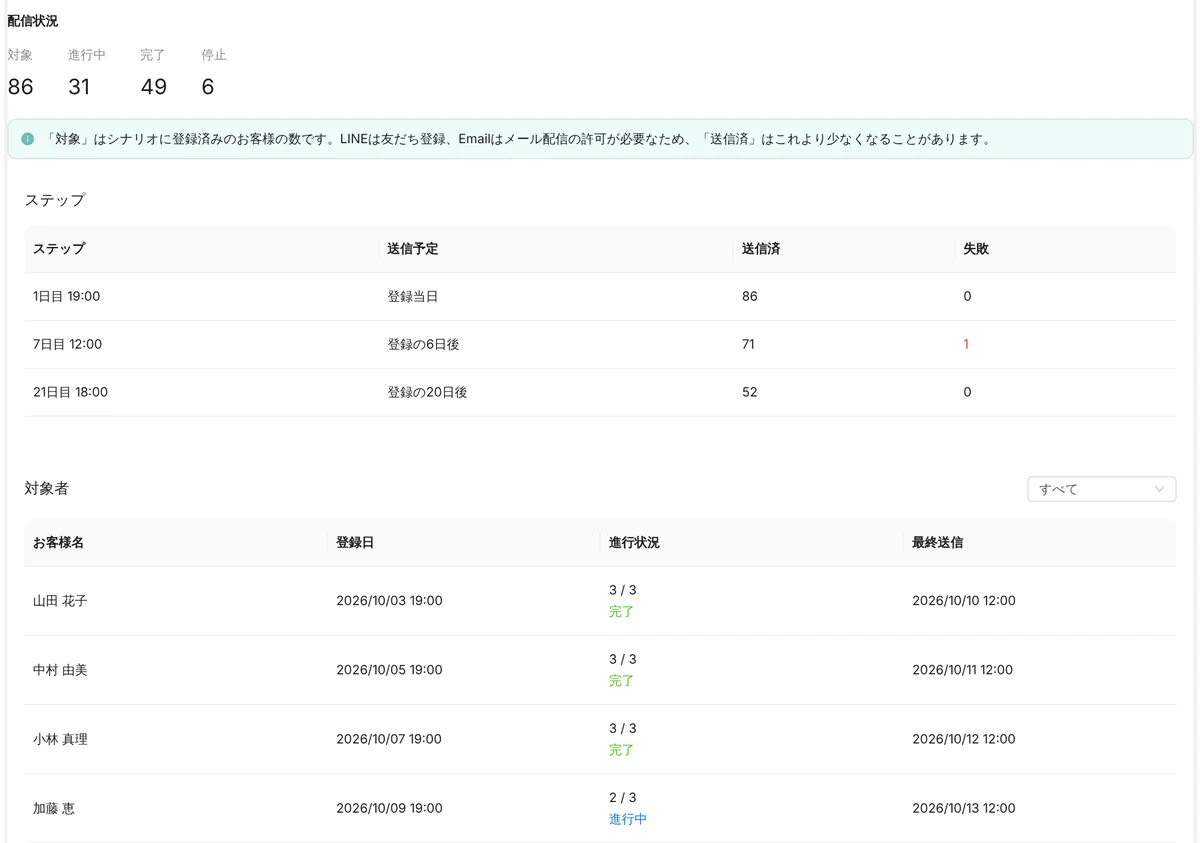Click the ステップ section heading

(55, 200)
